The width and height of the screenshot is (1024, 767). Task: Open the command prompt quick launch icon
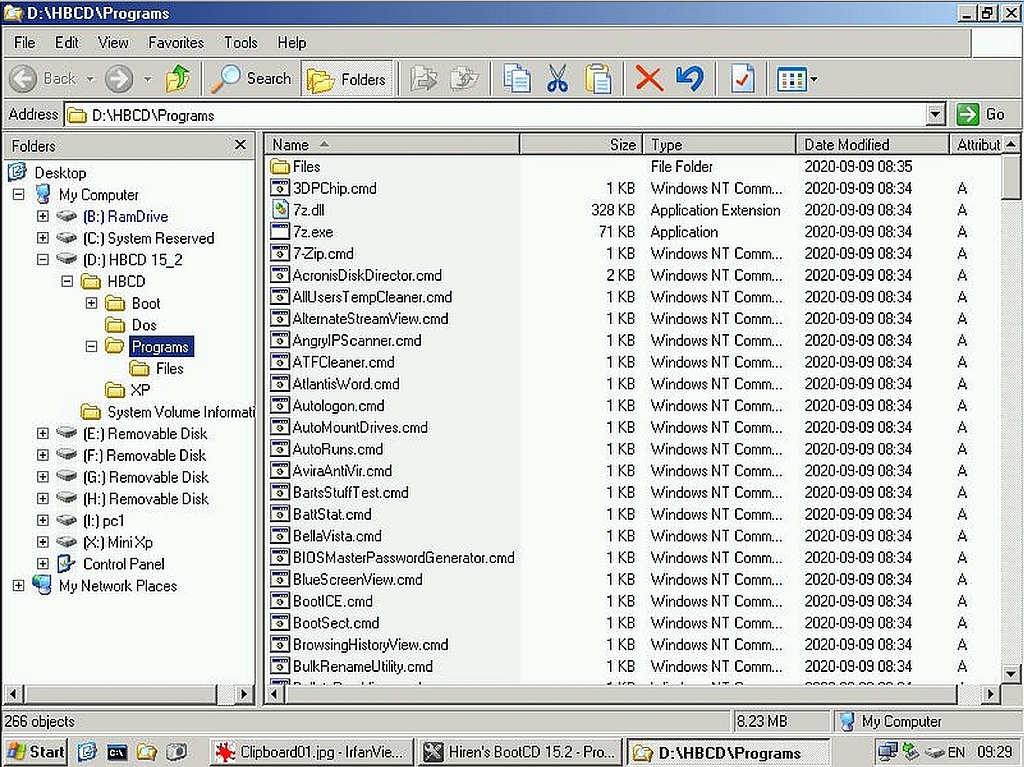pyautogui.click(x=117, y=753)
